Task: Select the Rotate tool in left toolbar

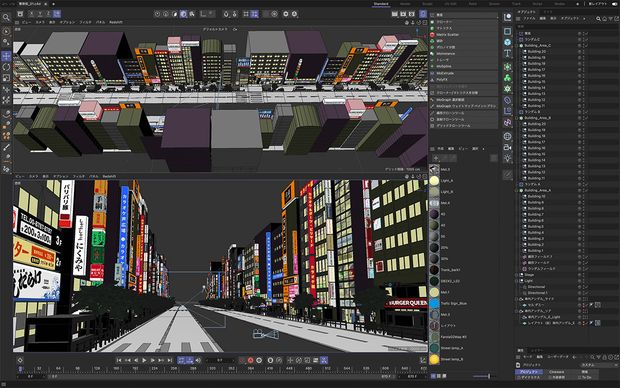Action: tap(6, 67)
